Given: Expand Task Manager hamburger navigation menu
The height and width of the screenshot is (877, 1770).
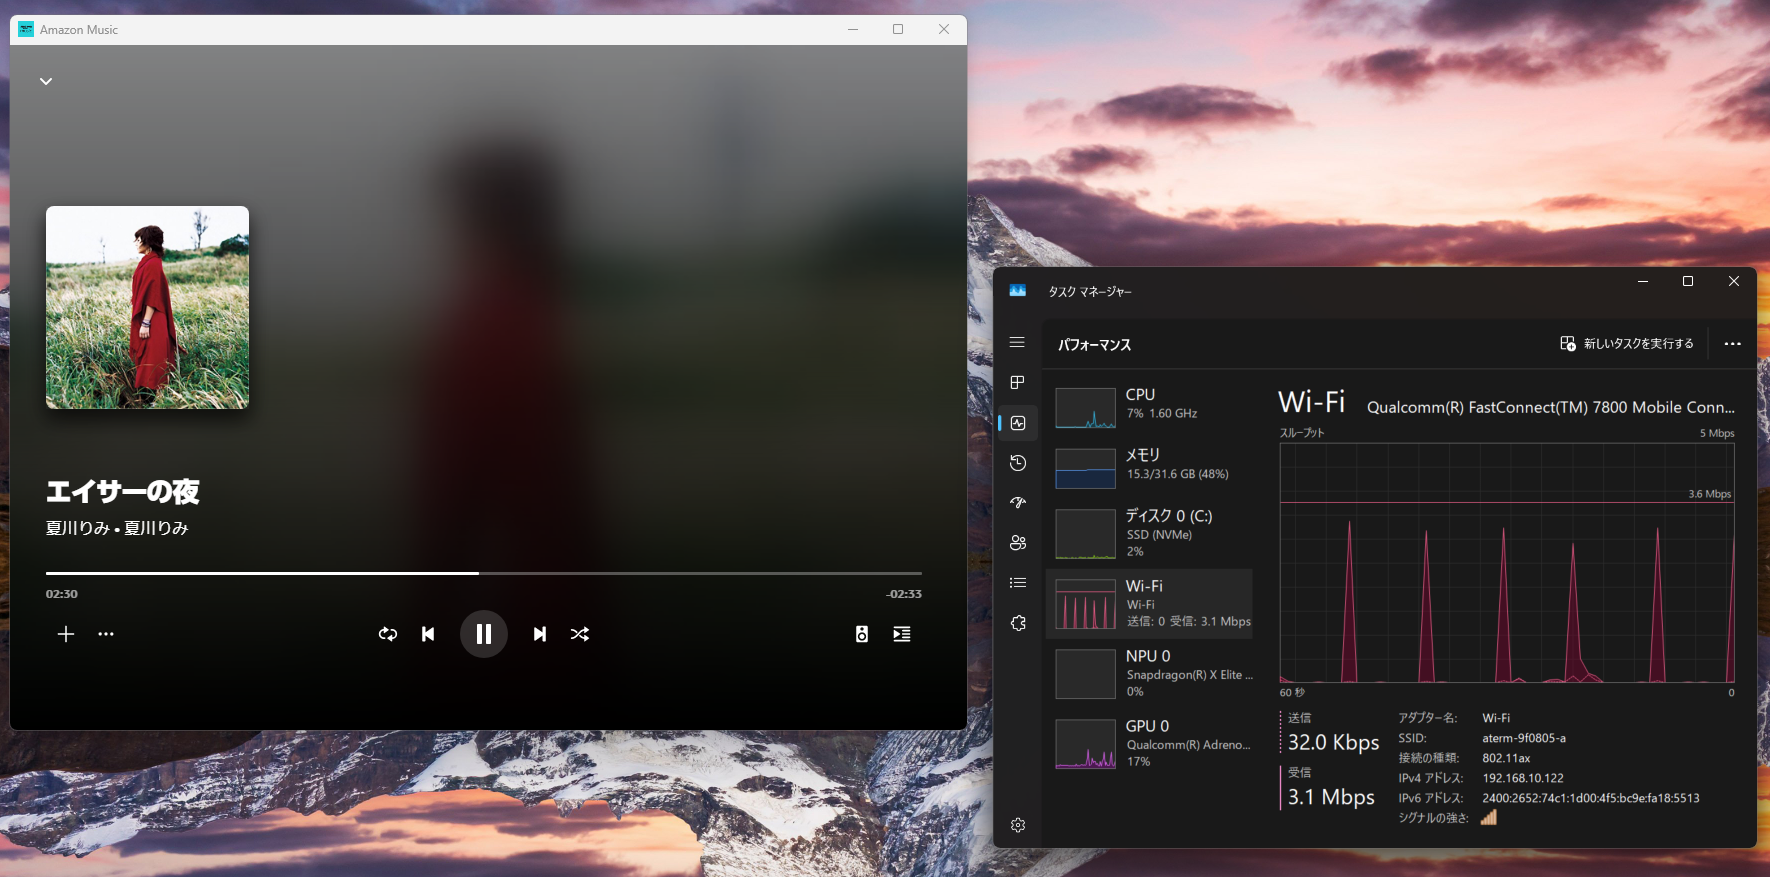Looking at the screenshot, I should pyautogui.click(x=1017, y=342).
